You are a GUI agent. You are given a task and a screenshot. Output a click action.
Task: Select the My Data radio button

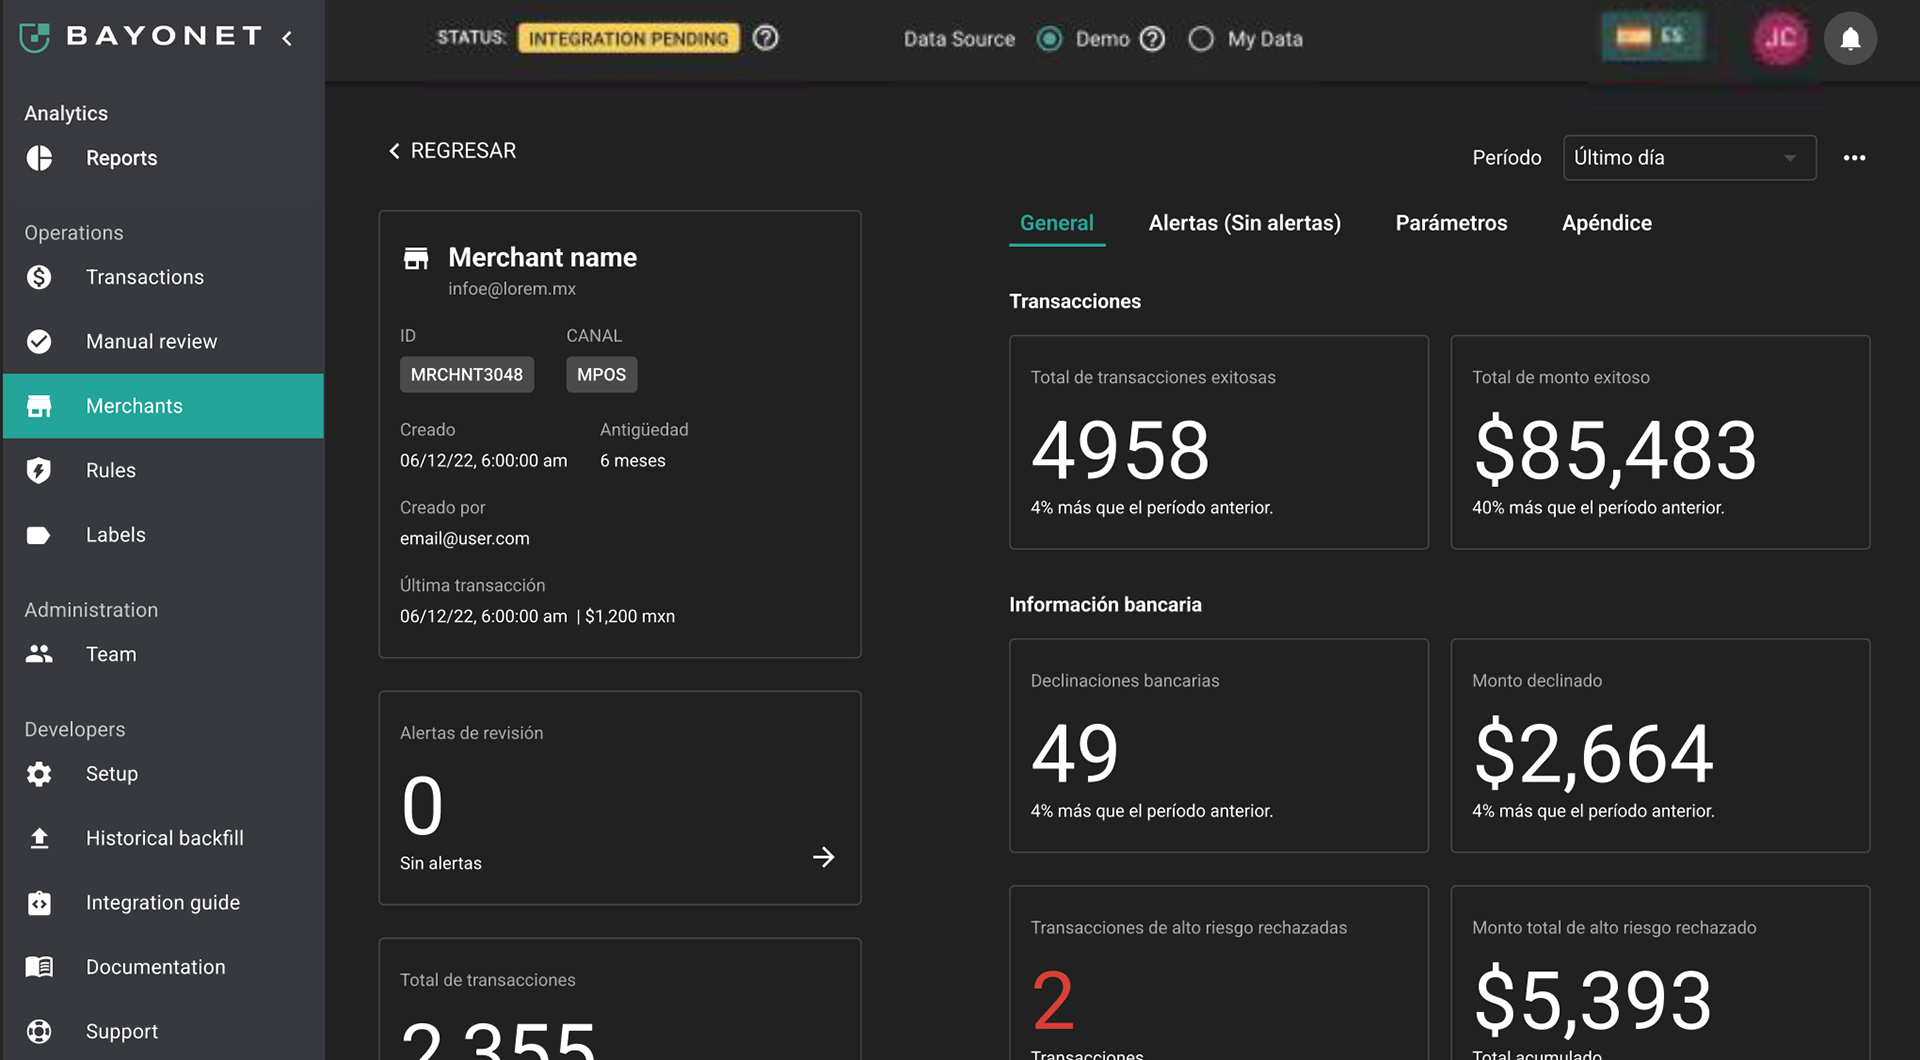pyautogui.click(x=1201, y=39)
